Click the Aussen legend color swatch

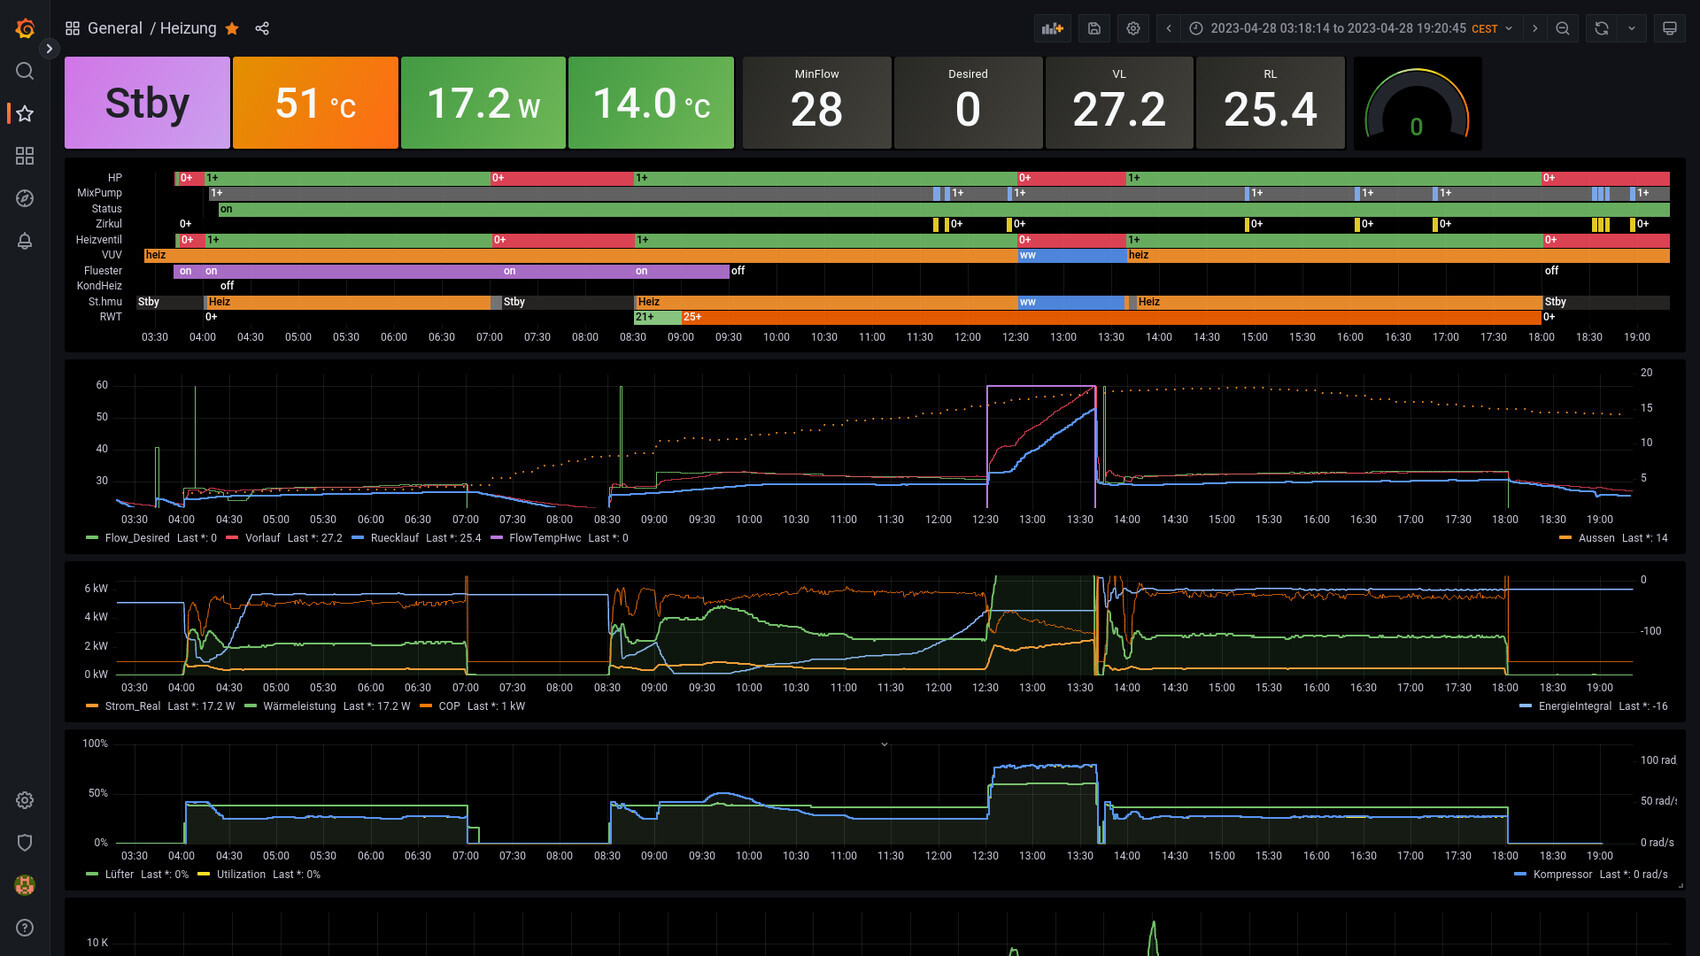click(1565, 538)
